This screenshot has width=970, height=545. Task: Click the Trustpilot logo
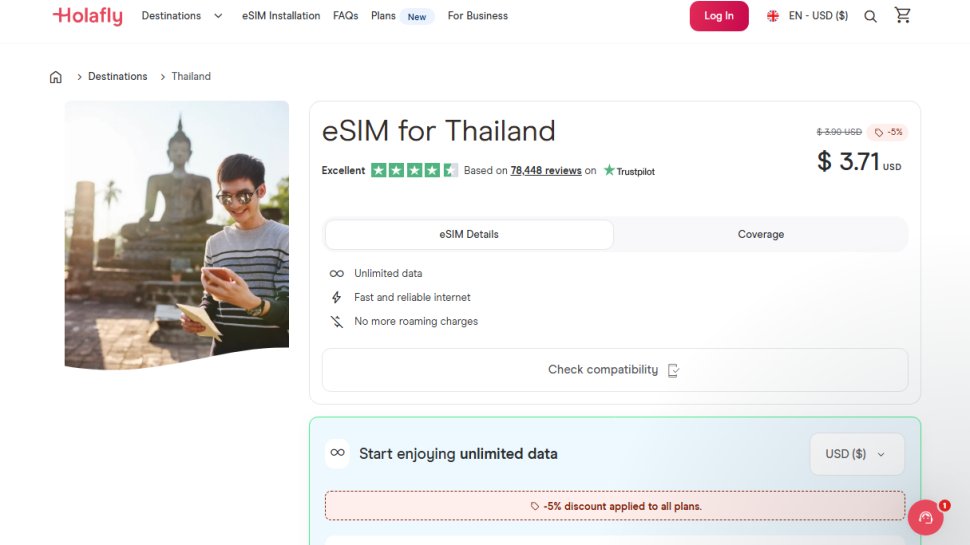point(629,171)
